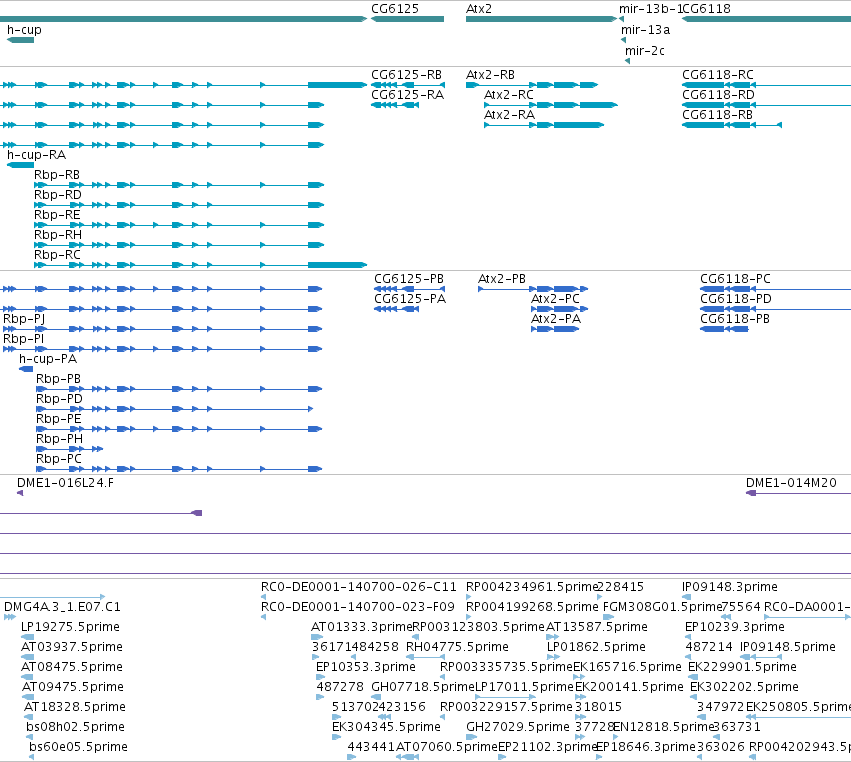The height and width of the screenshot is (762, 851).
Task: Select the CG6118-RD transcript label
Action: click(x=718, y=95)
